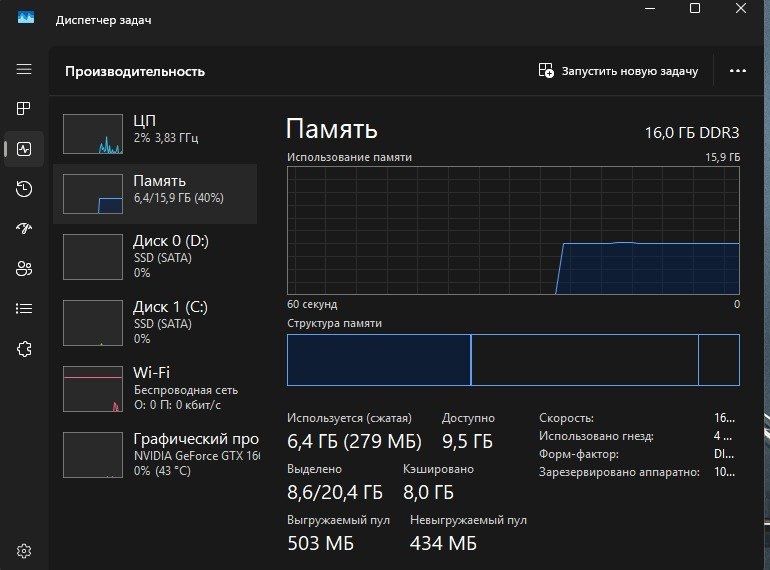Maximize the Task Manager window
The image size is (770, 570).
pos(695,8)
